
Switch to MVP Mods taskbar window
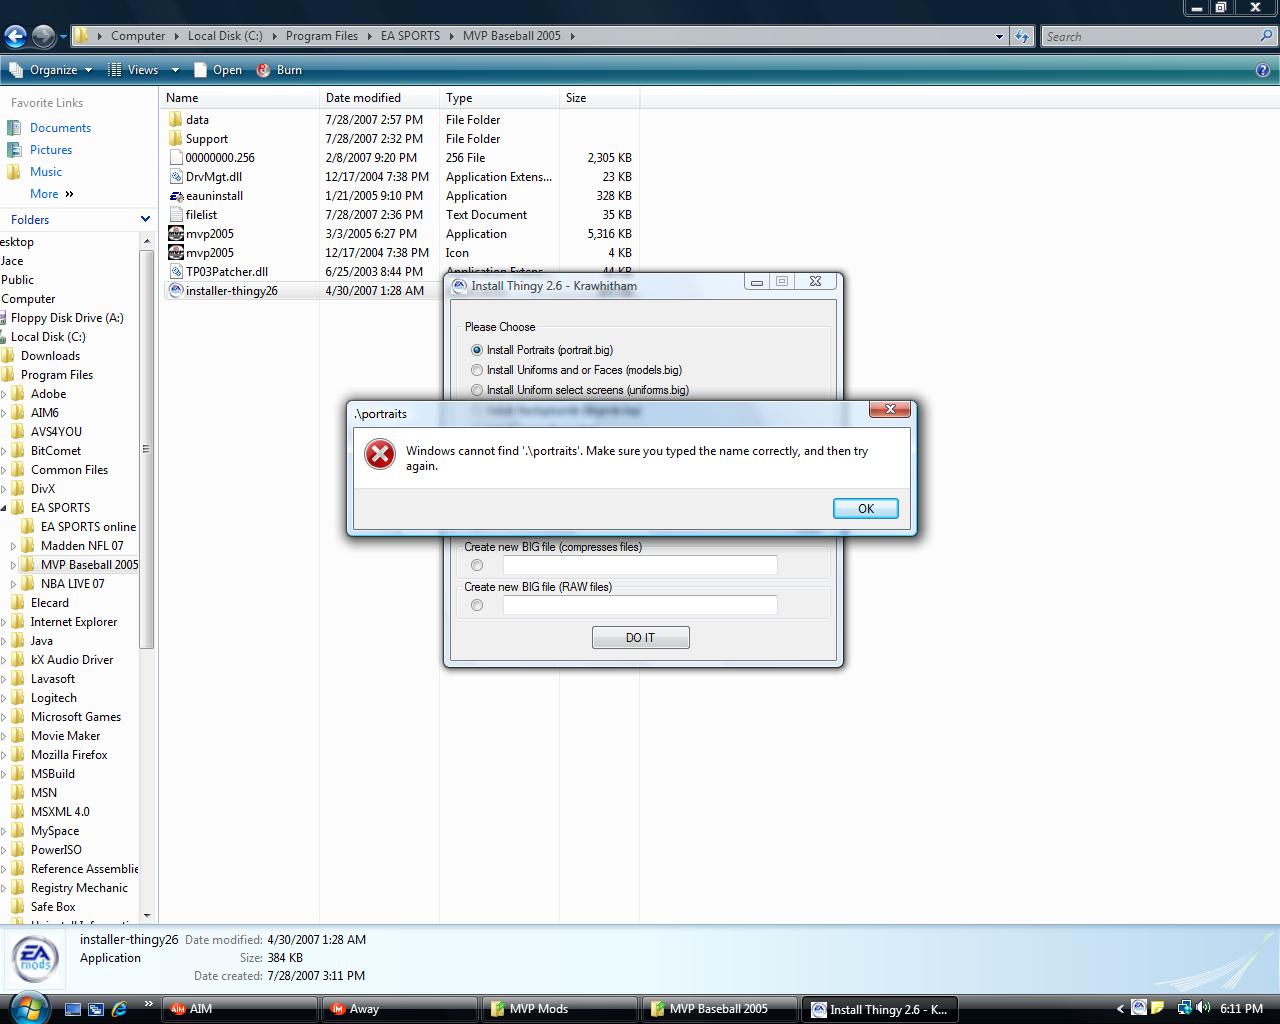pyautogui.click(x=560, y=1009)
